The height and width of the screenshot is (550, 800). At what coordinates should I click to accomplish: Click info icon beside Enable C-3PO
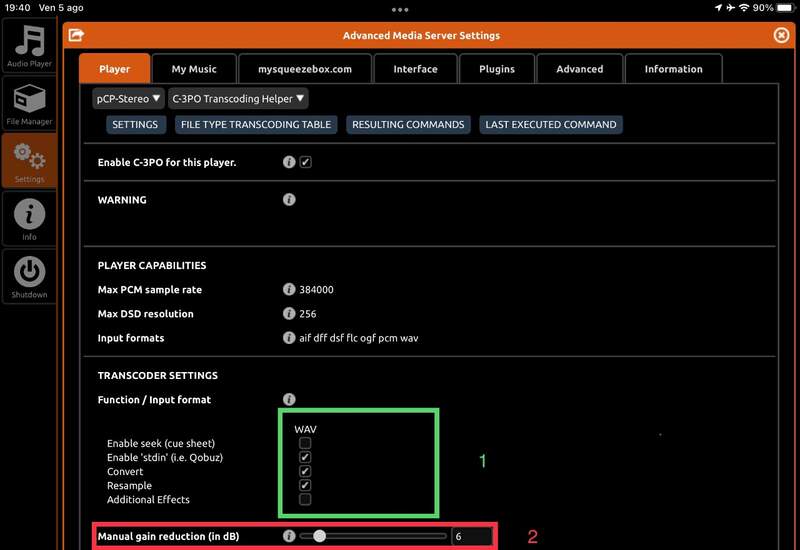pyautogui.click(x=289, y=162)
